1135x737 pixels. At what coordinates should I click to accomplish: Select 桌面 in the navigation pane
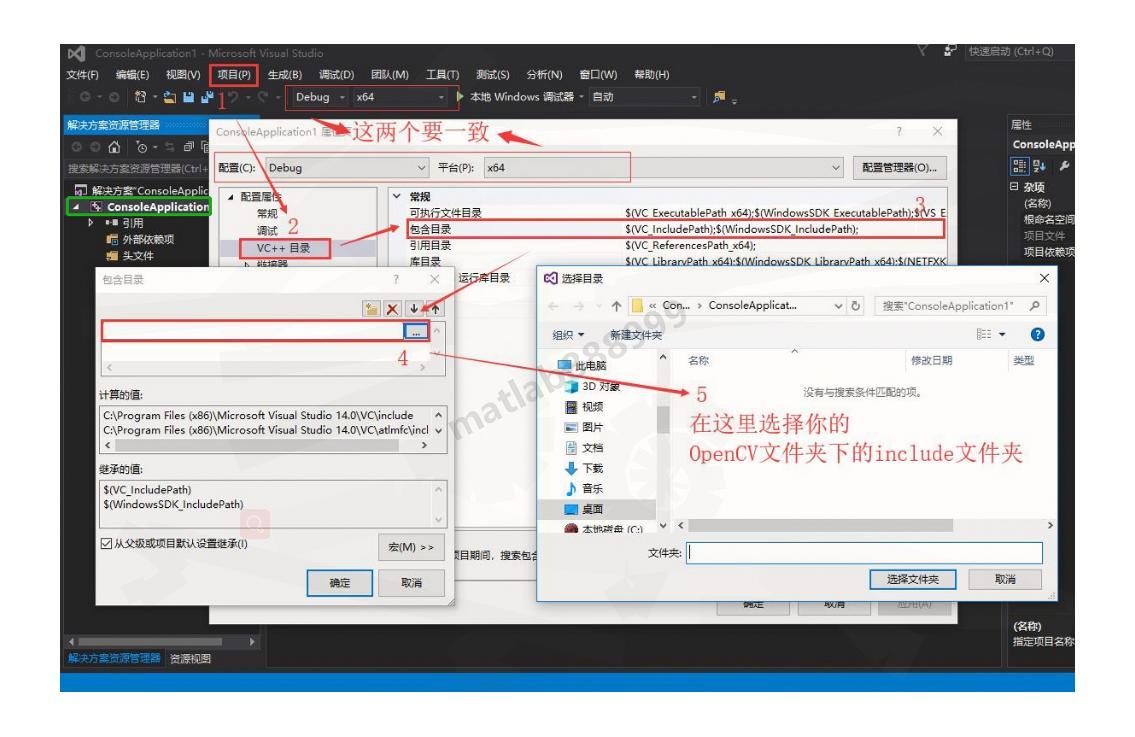click(x=583, y=509)
